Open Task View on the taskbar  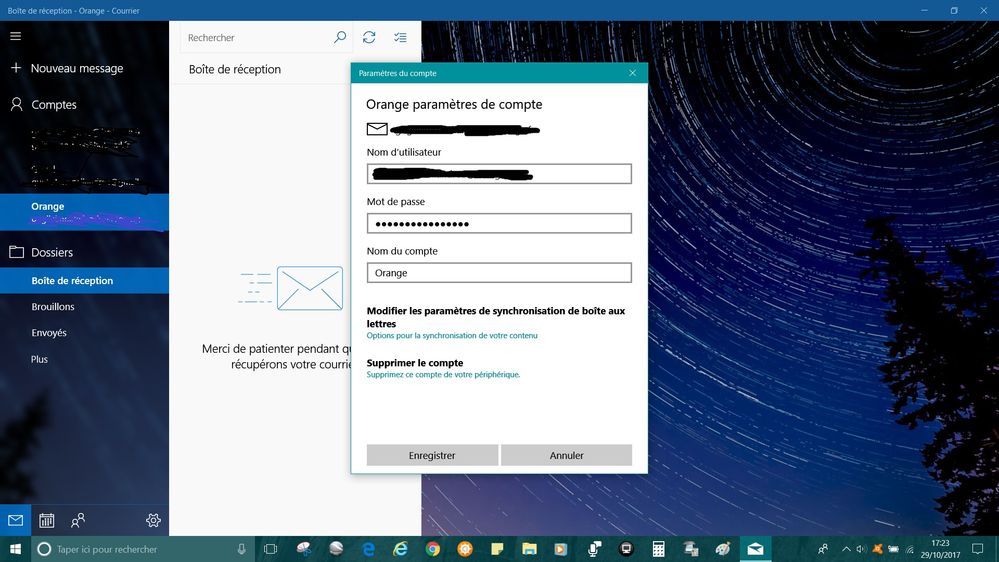270,549
